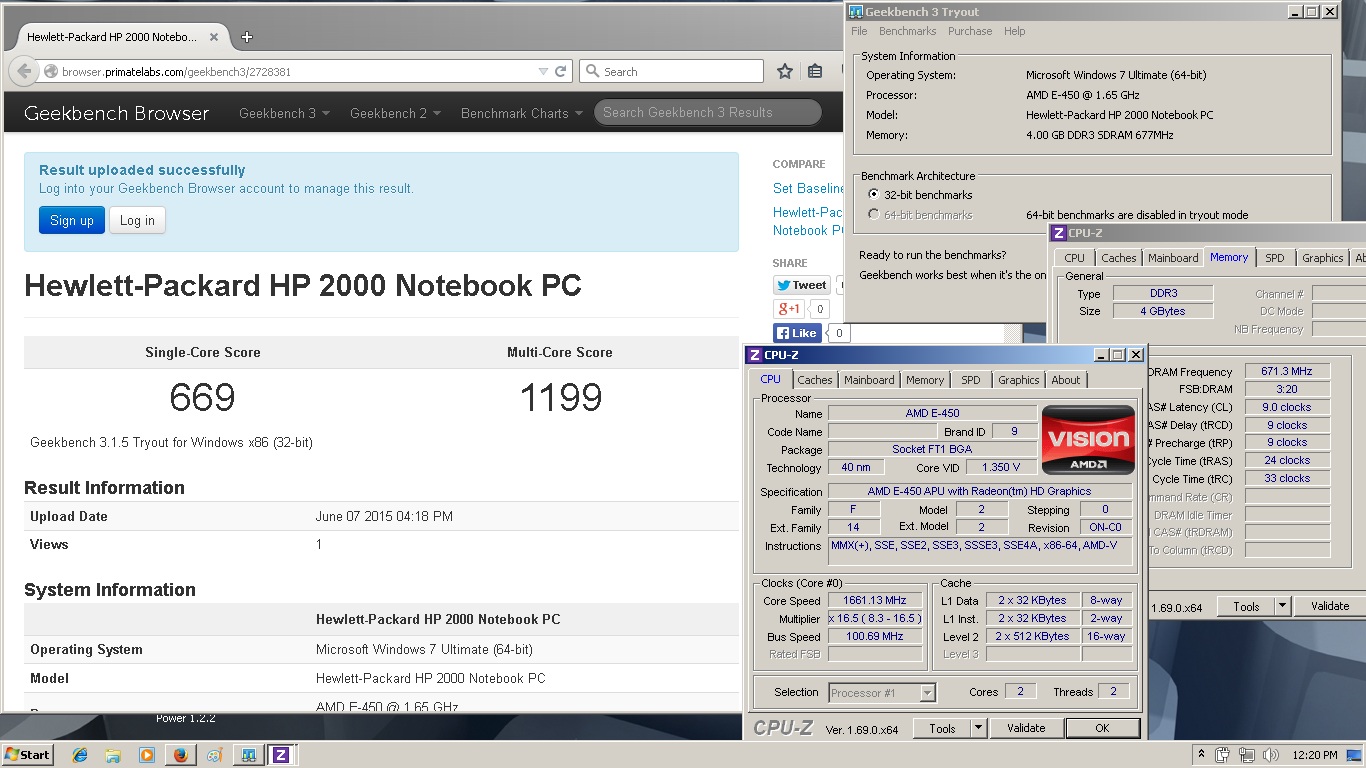The width and height of the screenshot is (1366, 768).
Task: Click the Geekbench Browser logo link
Action: [117, 113]
